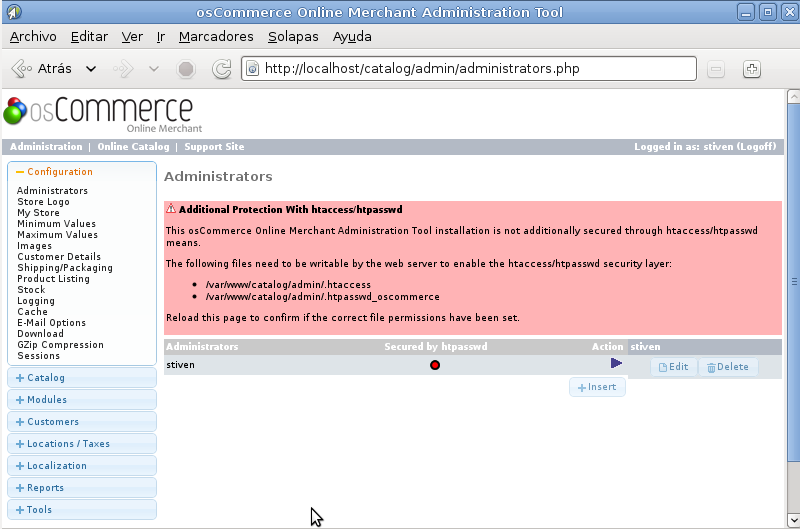Open Images settings
The width and height of the screenshot is (800, 529).
(x=34, y=246)
